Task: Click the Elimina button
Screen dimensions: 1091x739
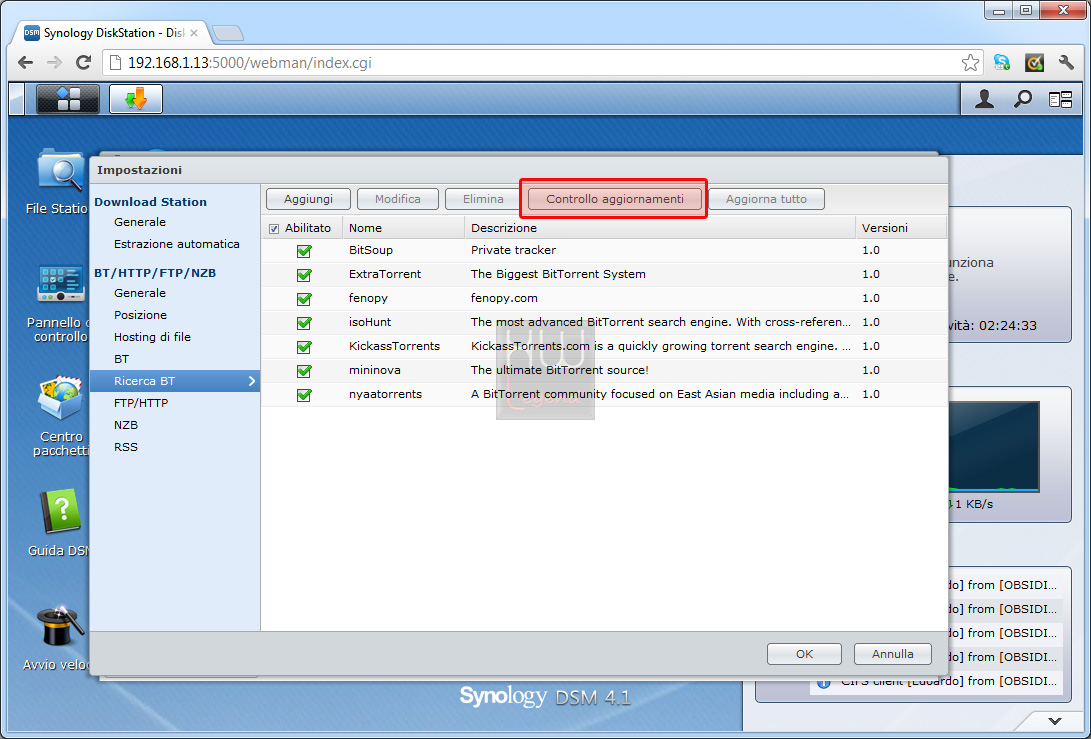Action: click(x=484, y=199)
